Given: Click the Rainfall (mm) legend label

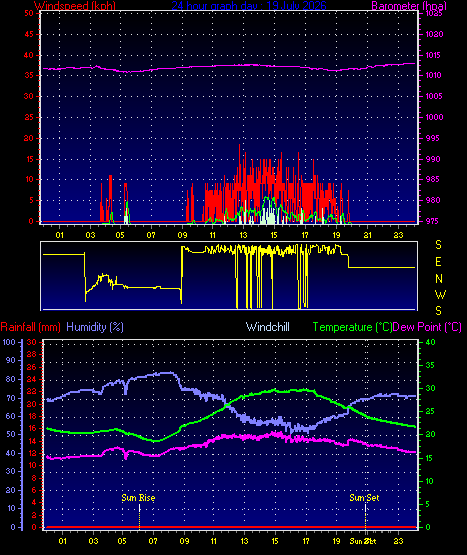Looking at the screenshot, I should click(30, 327).
